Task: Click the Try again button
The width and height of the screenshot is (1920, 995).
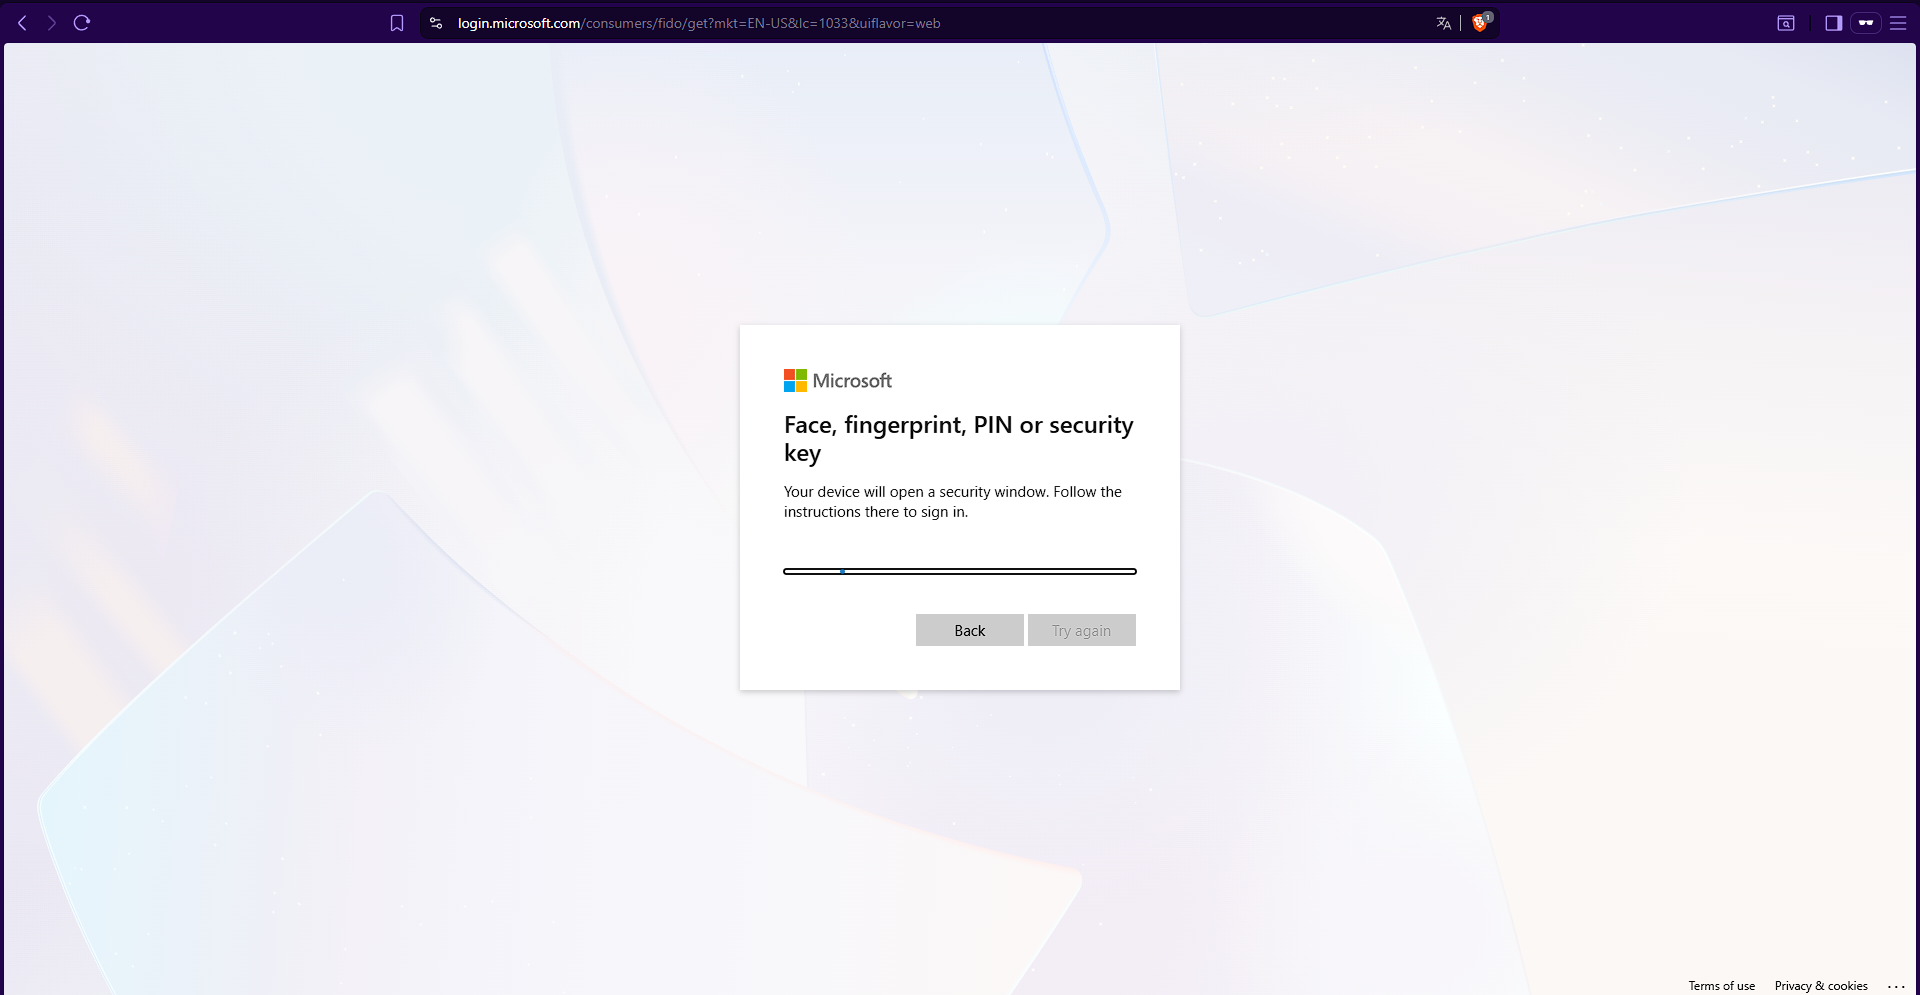Action: 1082,630
